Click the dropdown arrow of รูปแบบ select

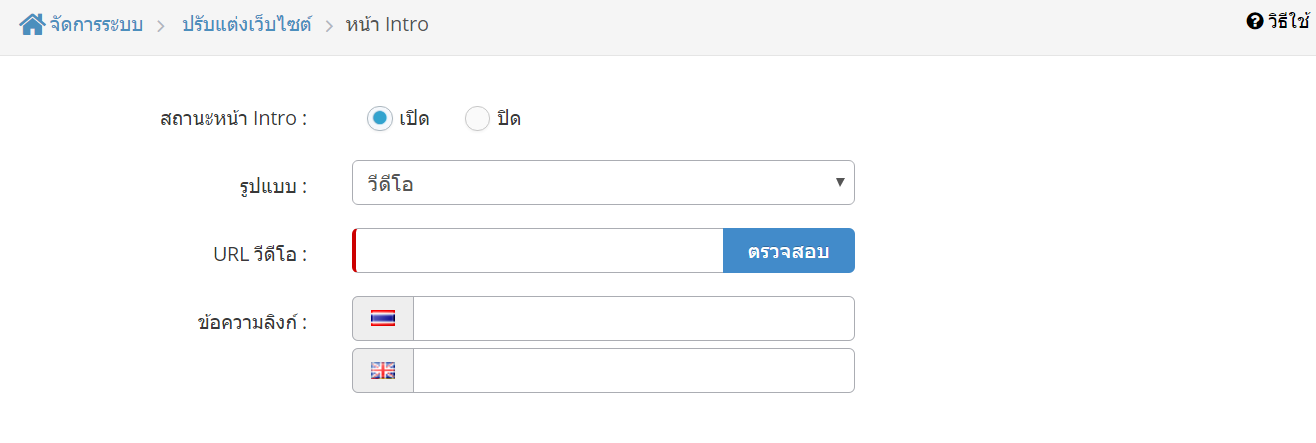pyautogui.click(x=840, y=182)
